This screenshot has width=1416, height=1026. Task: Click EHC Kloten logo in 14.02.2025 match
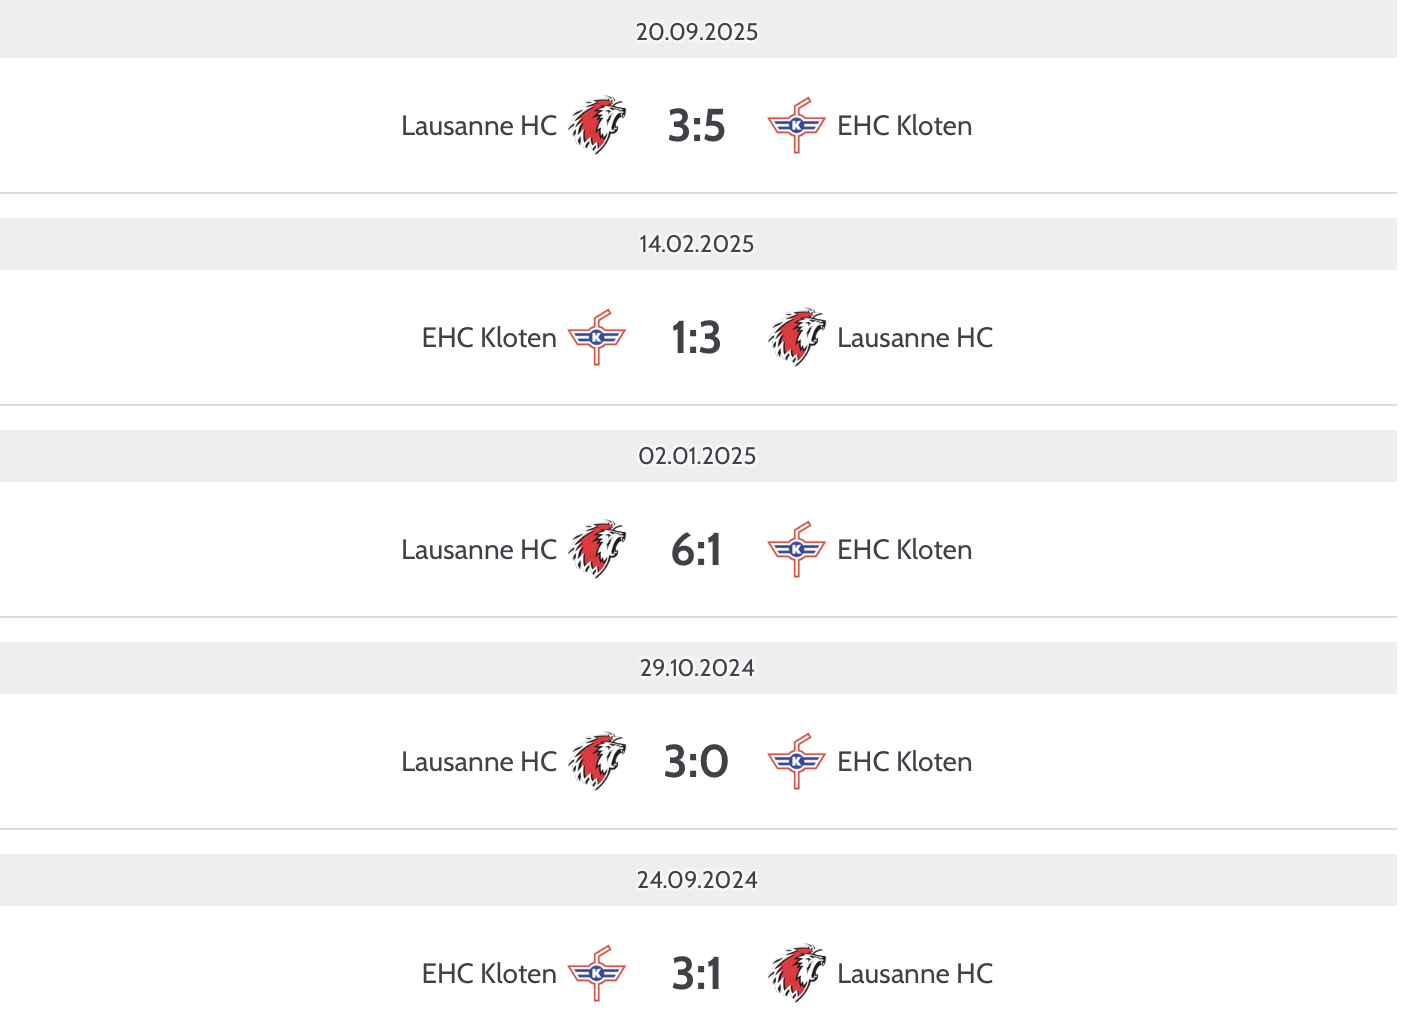point(597,338)
